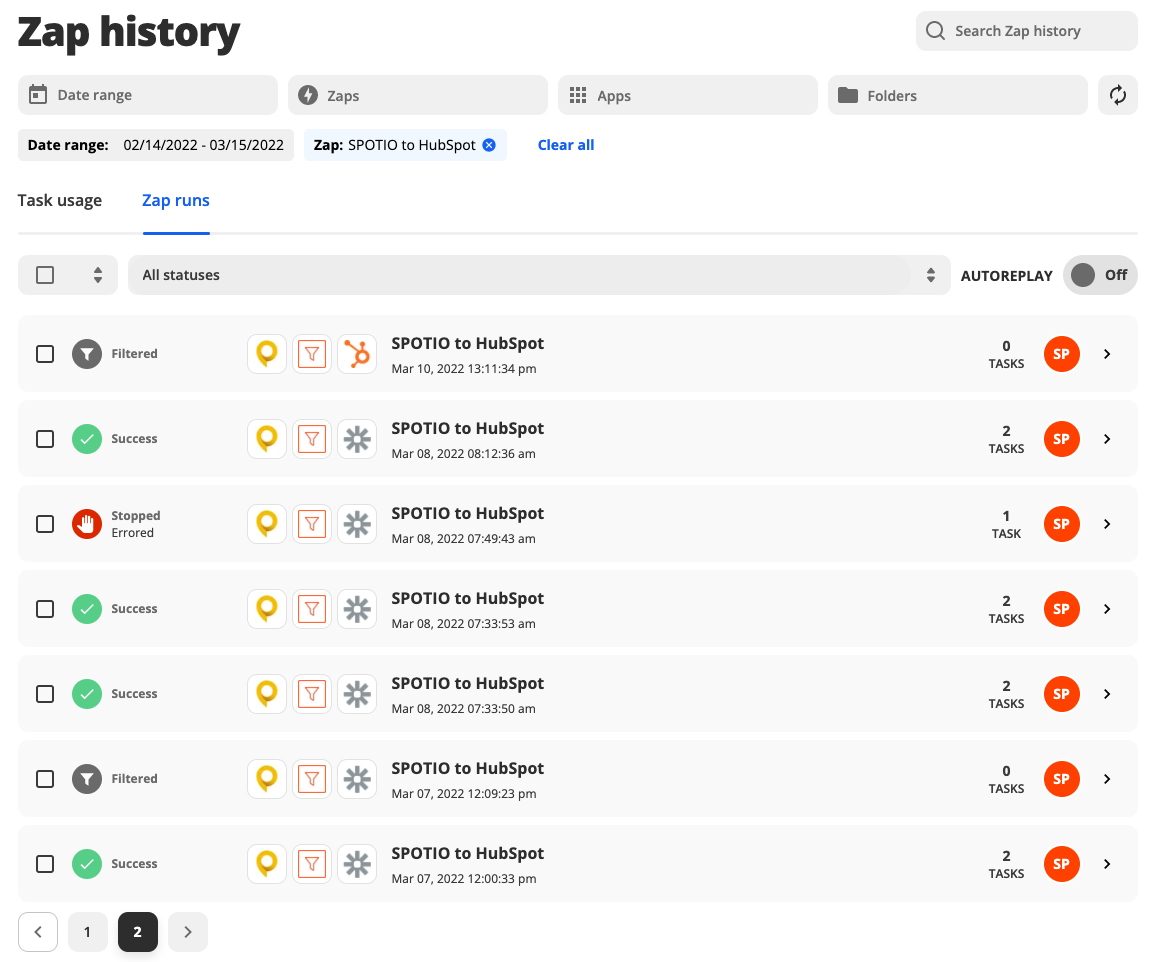This screenshot has width=1151, height=962.
Task: Open the Zaps filter dropdown
Action: tap(418, 95)
